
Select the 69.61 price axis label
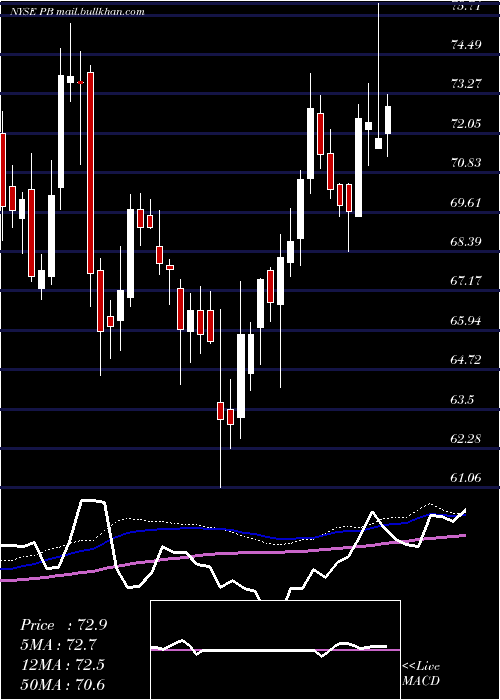tap(466, 203)
